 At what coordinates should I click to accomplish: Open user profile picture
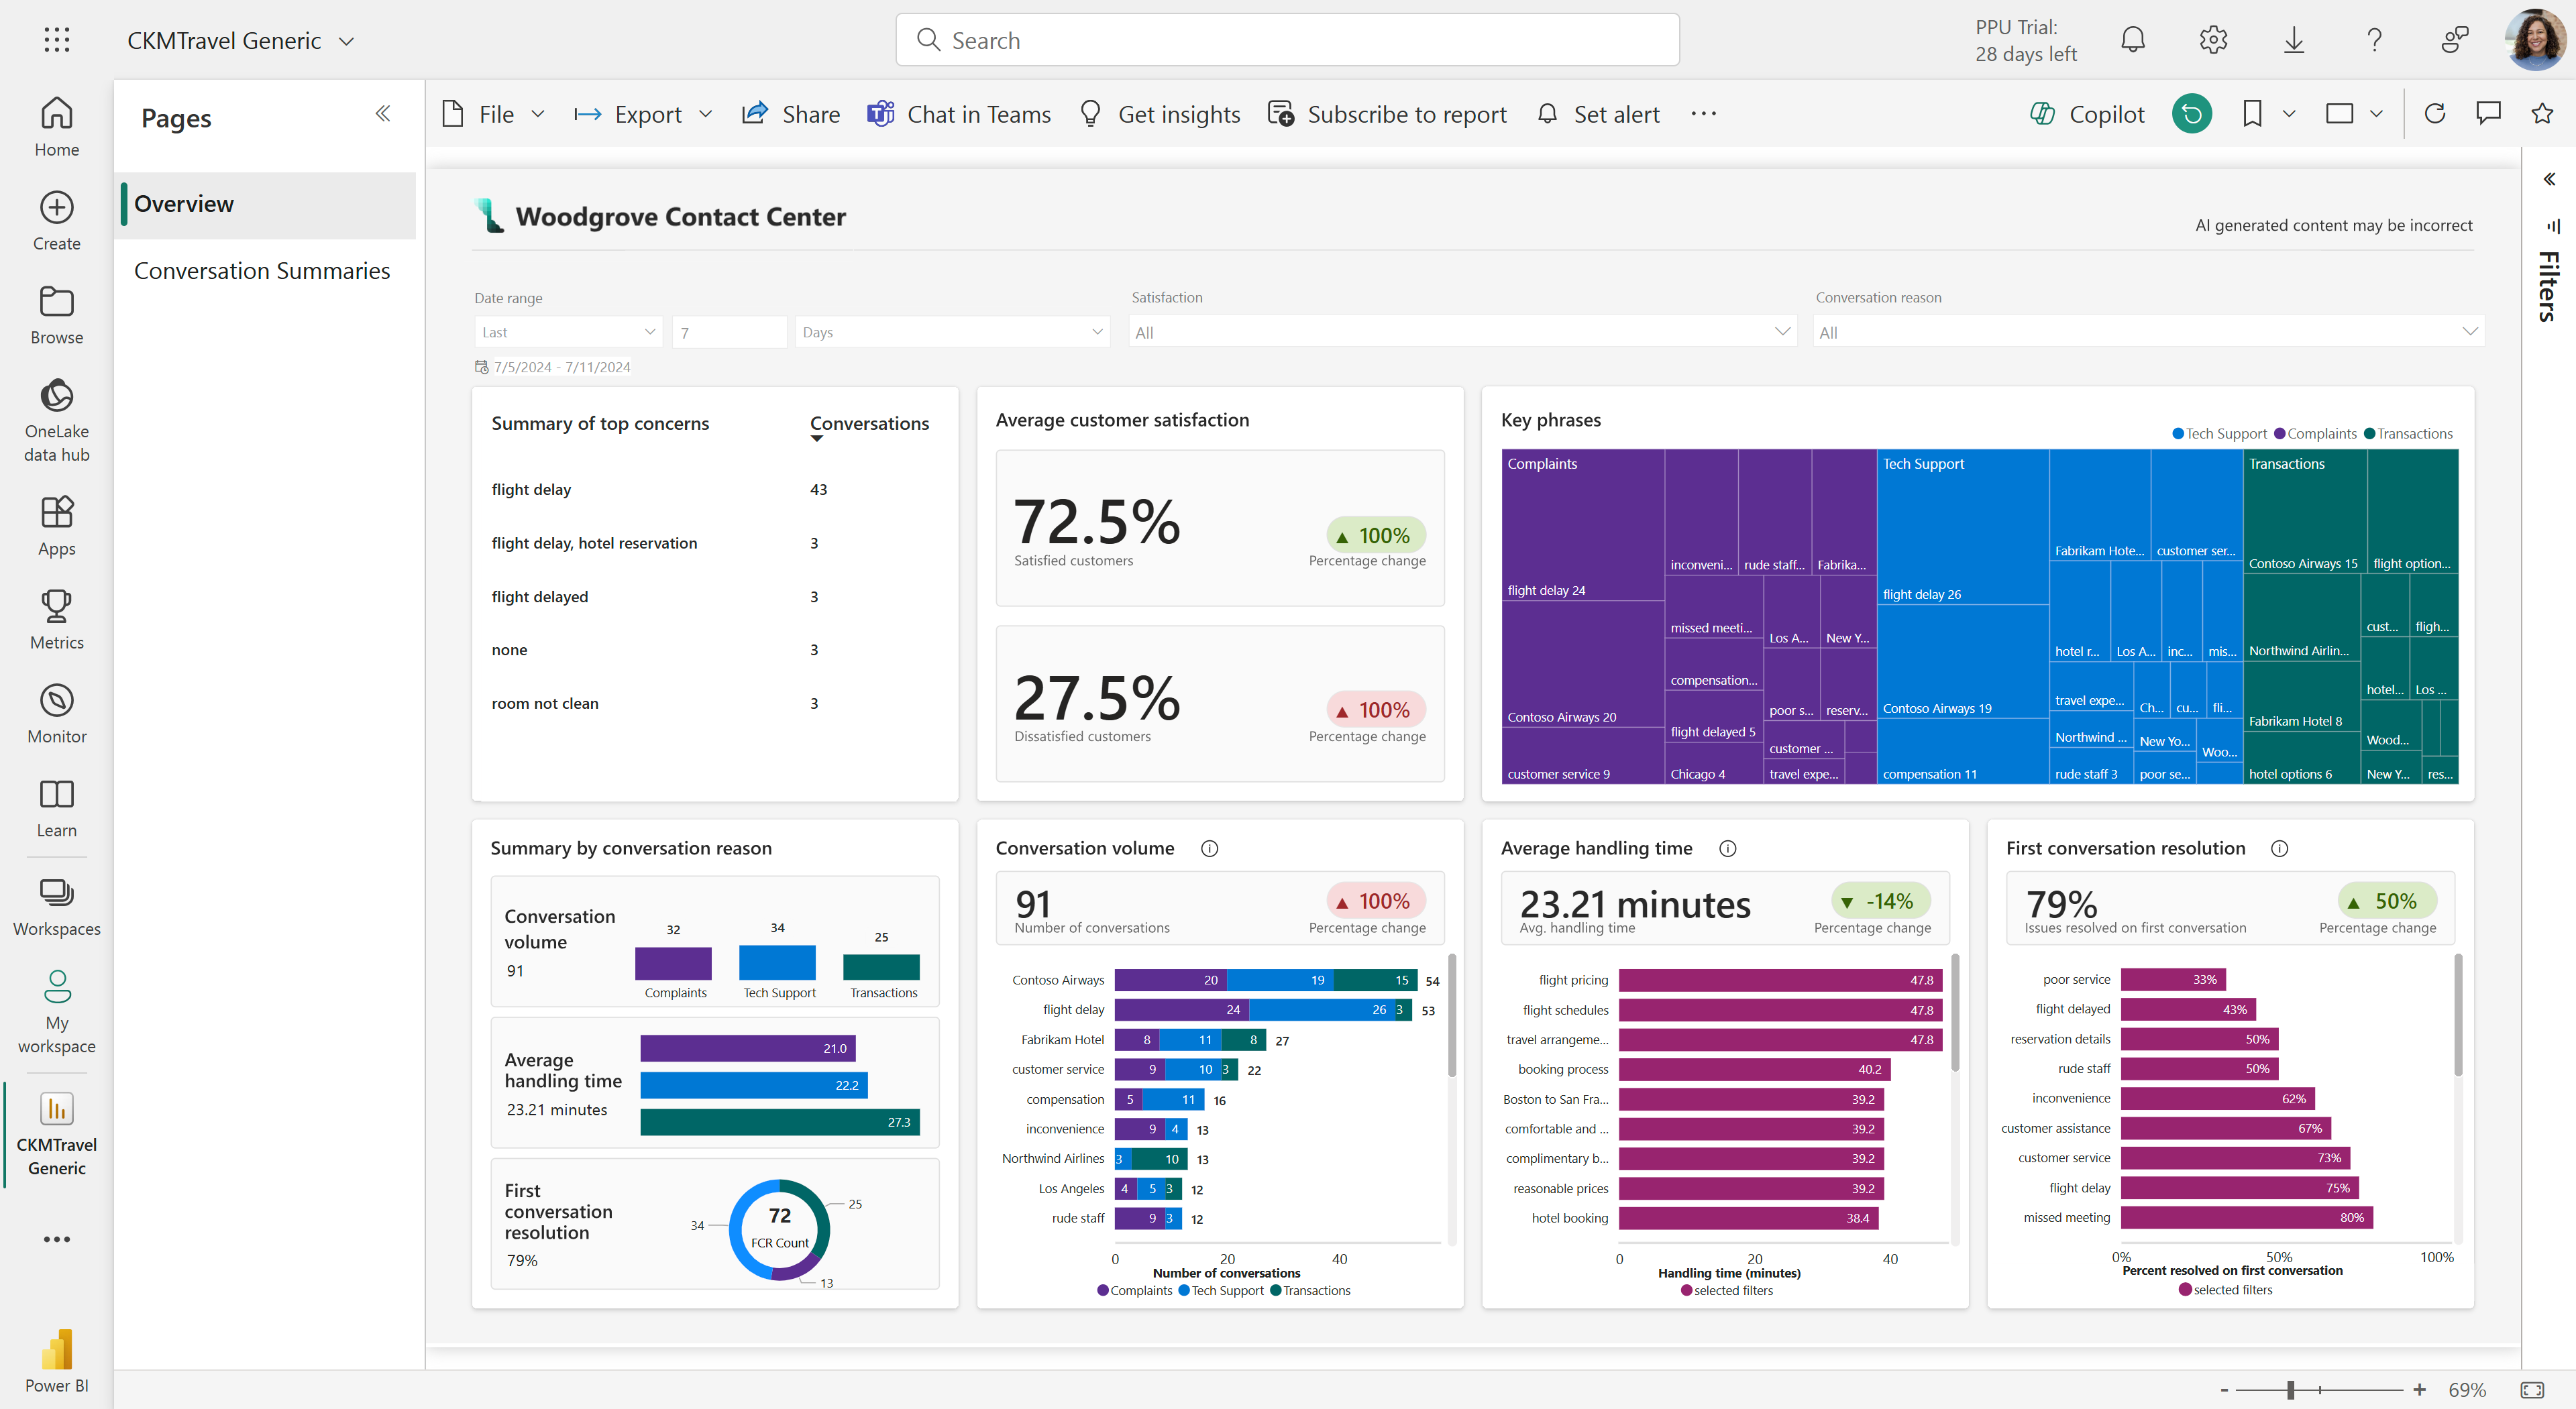tap(2535, 40)
